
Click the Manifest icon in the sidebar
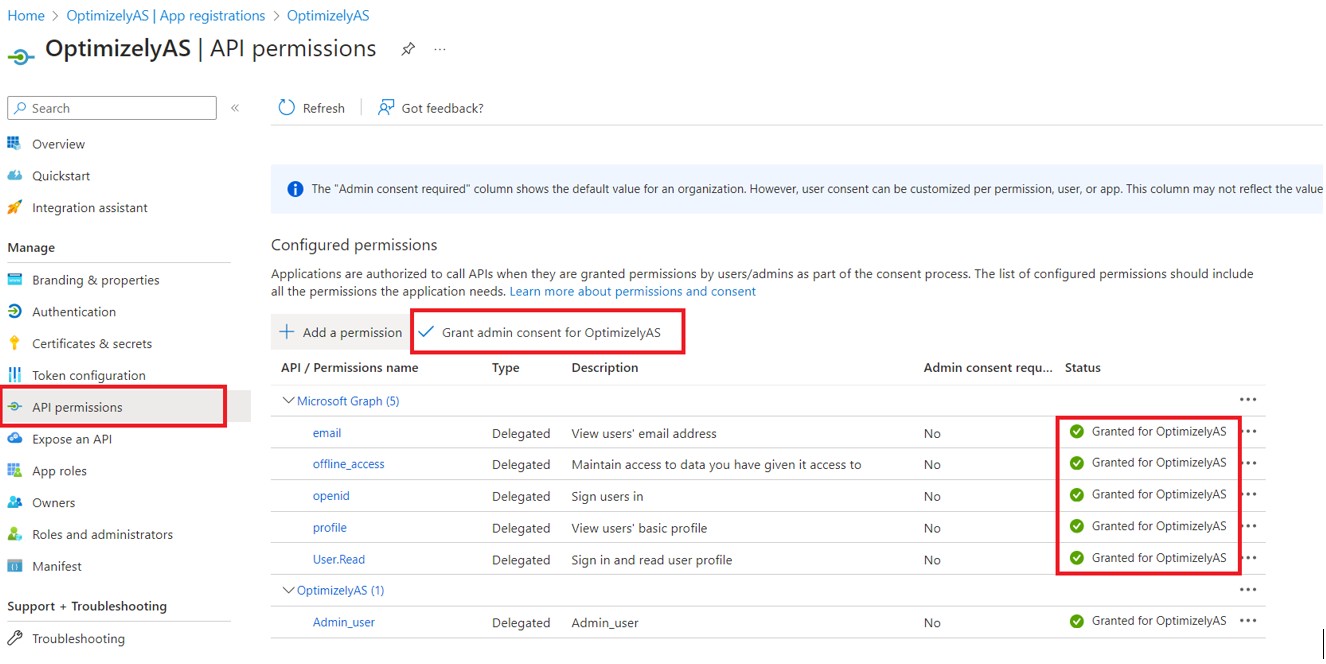coord(15,566)
